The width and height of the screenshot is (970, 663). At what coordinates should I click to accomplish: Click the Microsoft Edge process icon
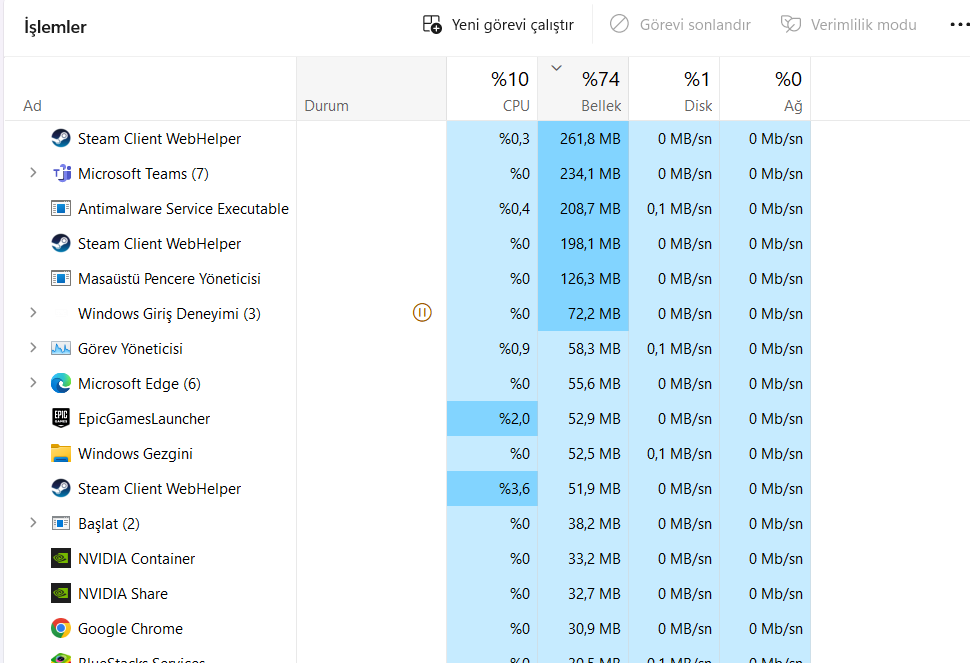61,384
